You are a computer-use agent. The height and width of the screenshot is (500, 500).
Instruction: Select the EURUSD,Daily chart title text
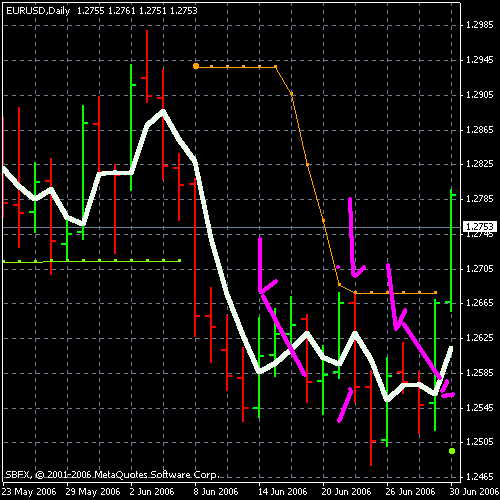[x=38, y=11]
